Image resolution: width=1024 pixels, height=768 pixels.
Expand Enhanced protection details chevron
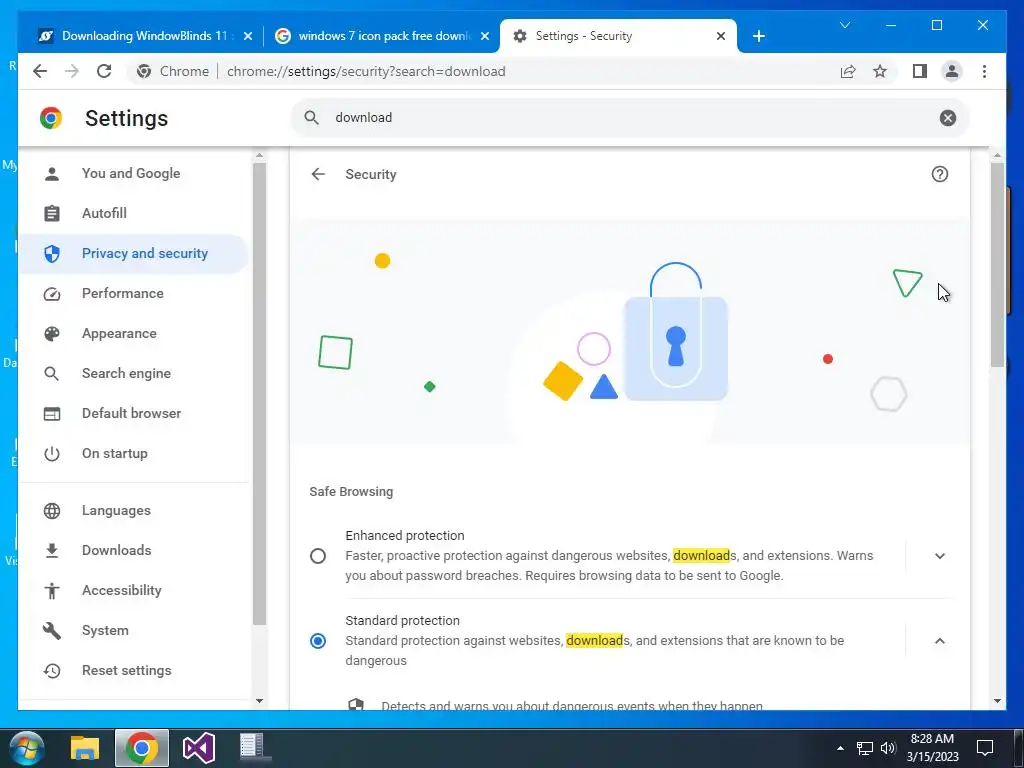tap(940, 556)
